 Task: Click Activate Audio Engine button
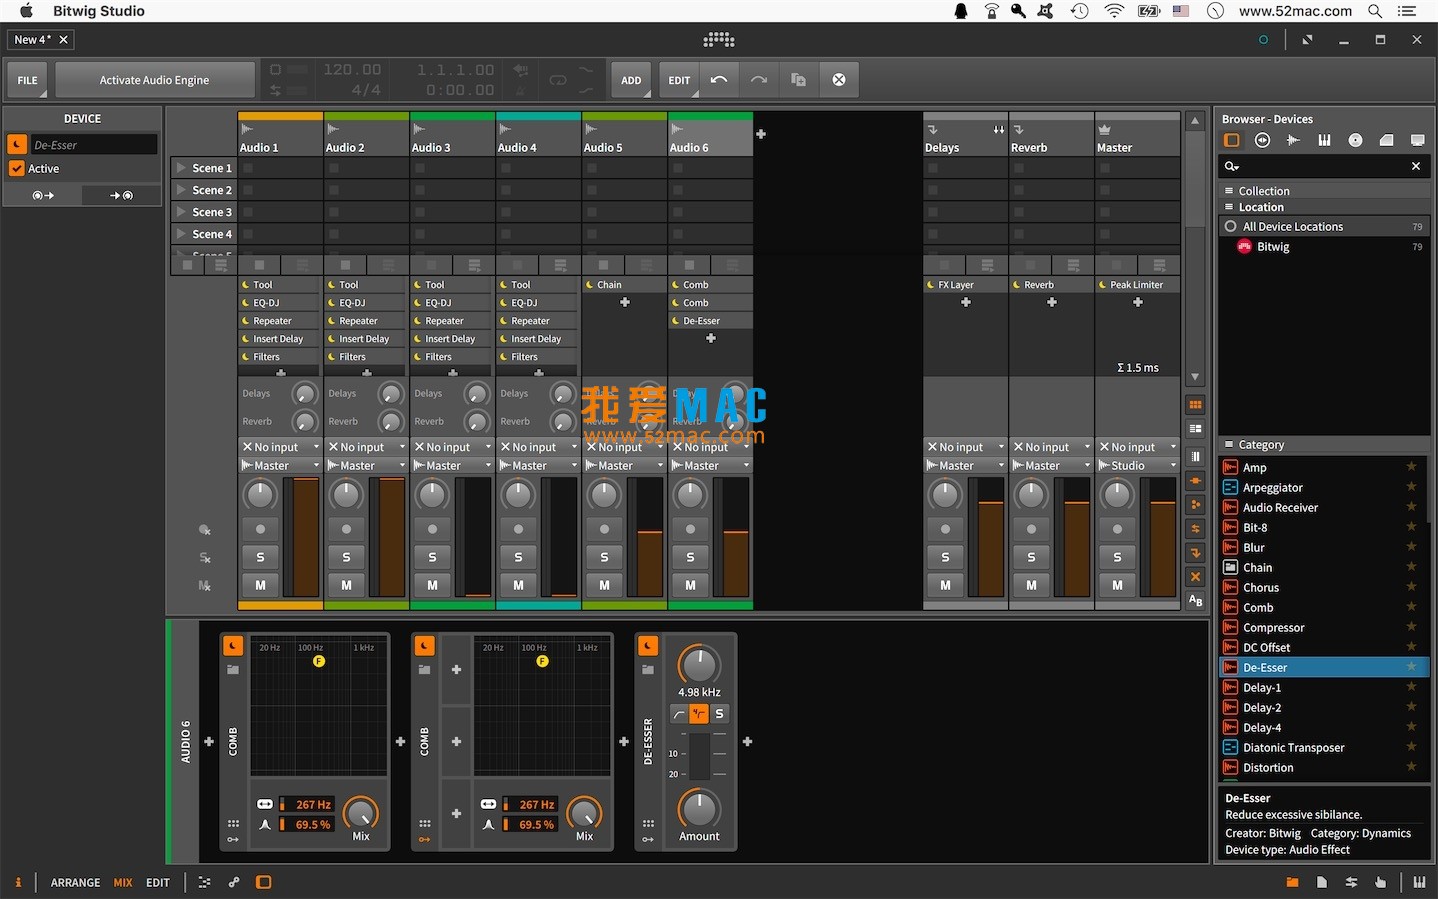pos(155,80)
